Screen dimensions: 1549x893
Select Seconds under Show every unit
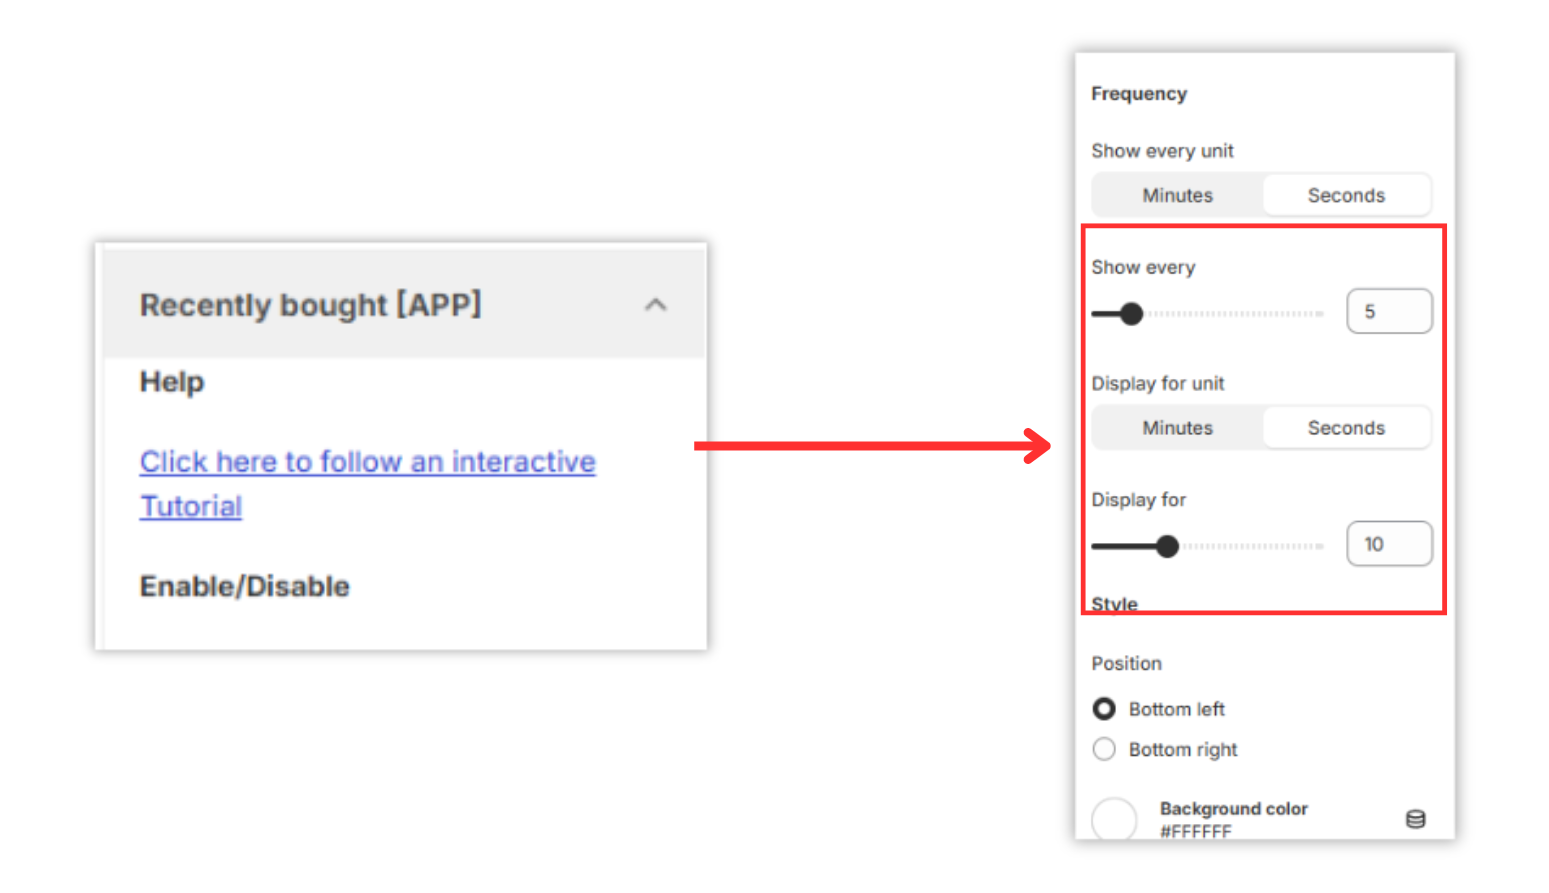point(1345,194)
